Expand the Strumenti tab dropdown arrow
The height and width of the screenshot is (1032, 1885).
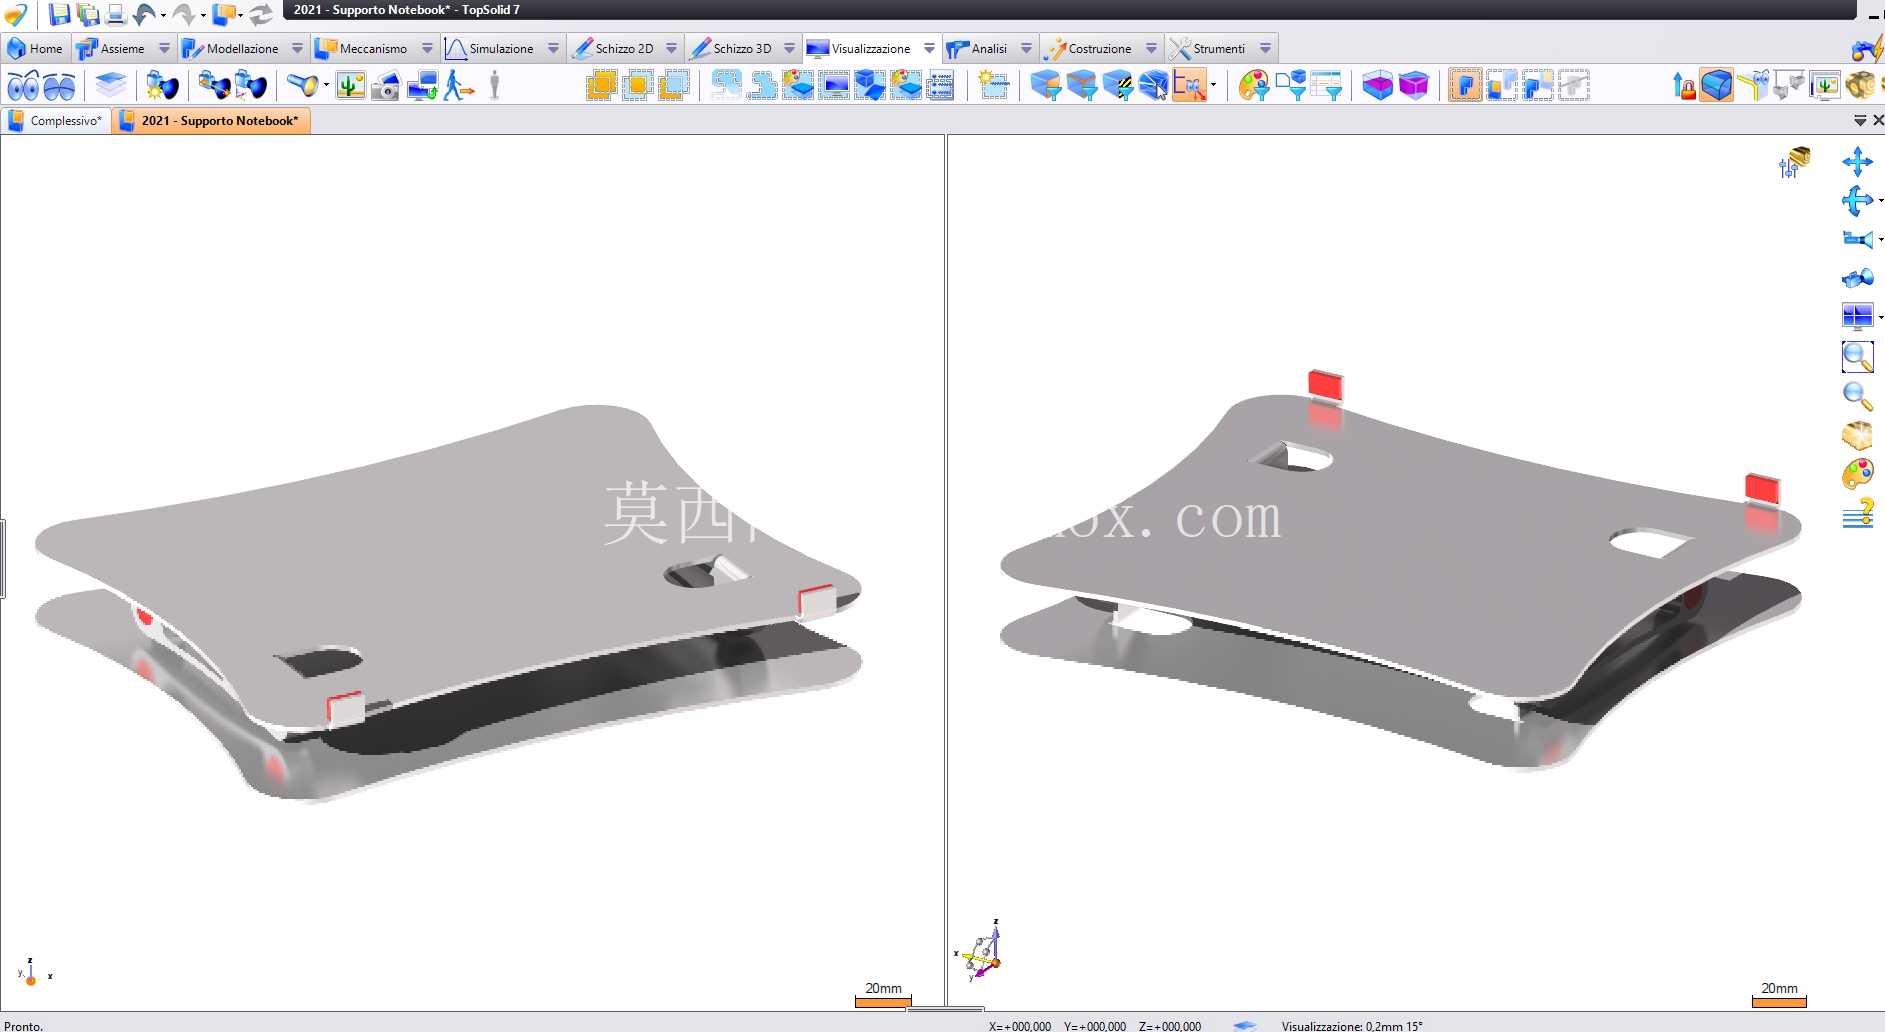click(x=1265, y=48)
